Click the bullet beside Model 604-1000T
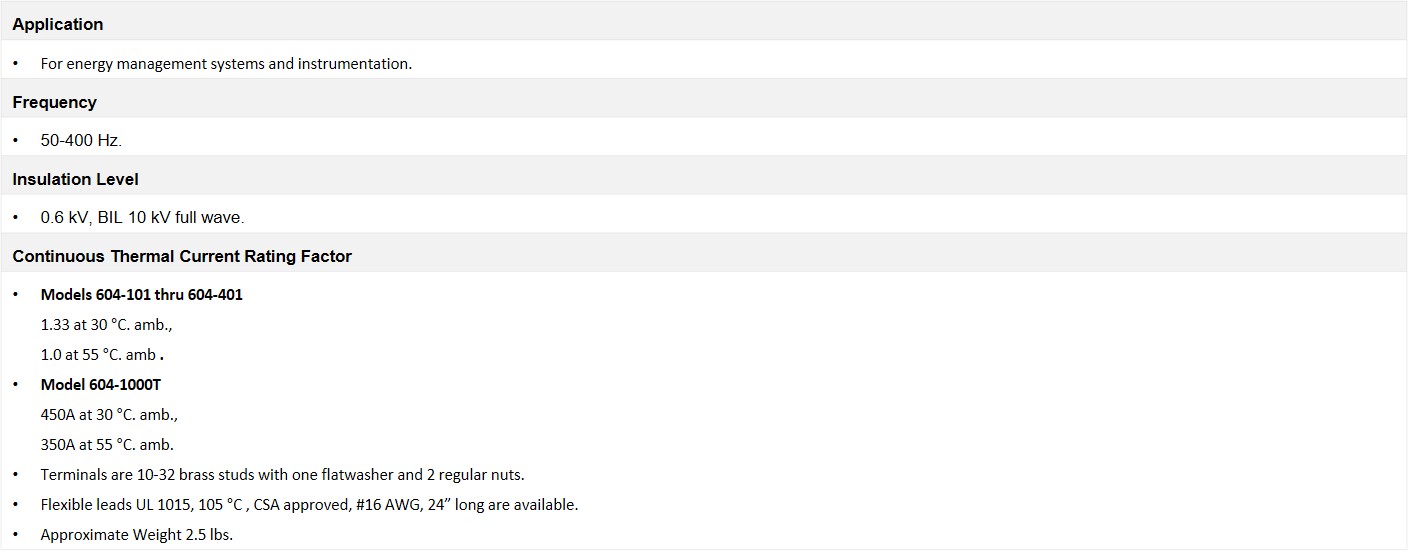 15,384
